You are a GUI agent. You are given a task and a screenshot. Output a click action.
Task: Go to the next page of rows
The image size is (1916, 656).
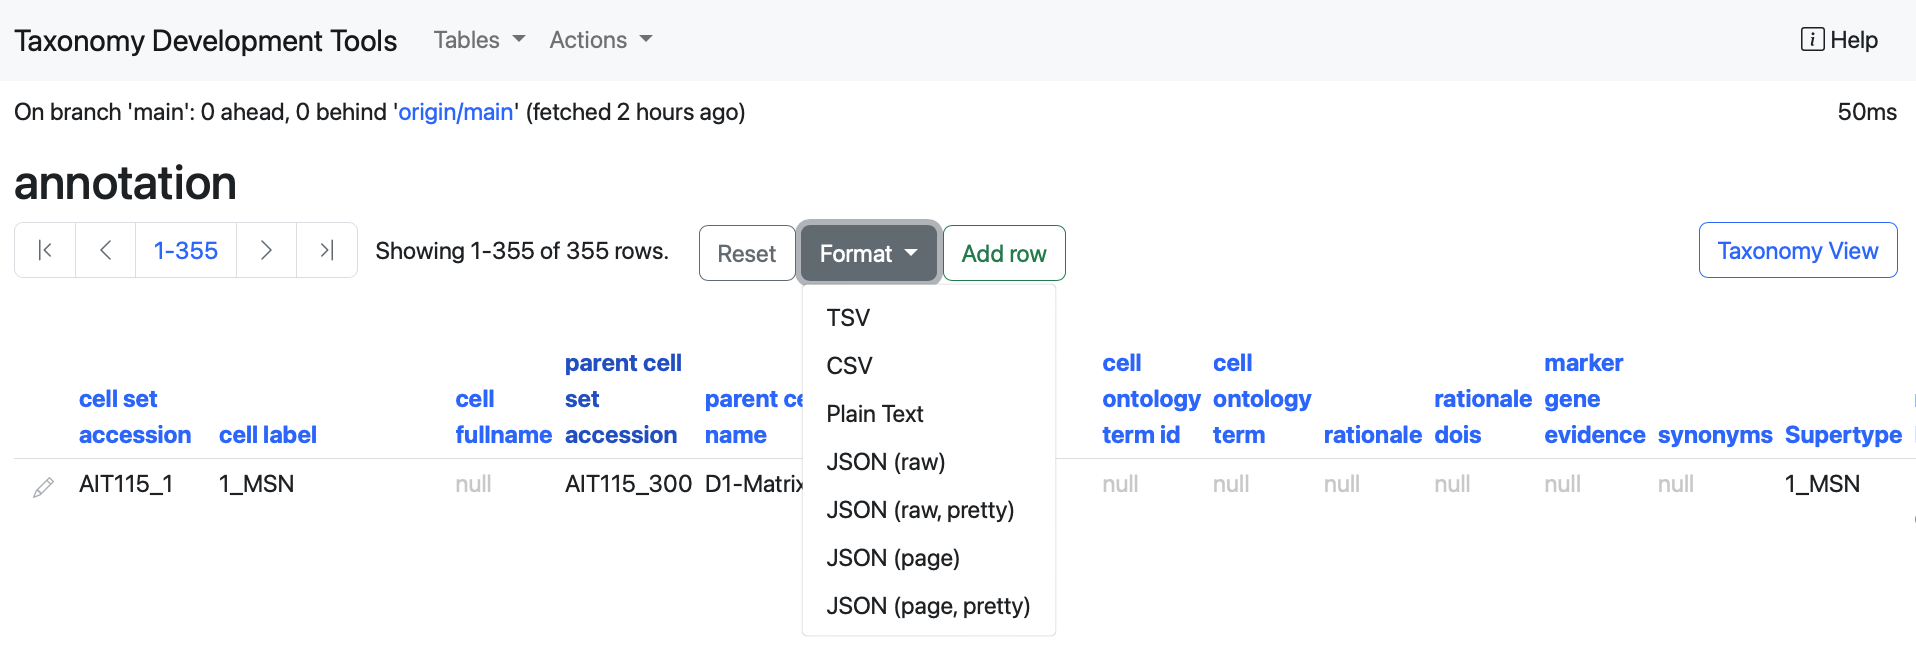(x=266, y=250)
